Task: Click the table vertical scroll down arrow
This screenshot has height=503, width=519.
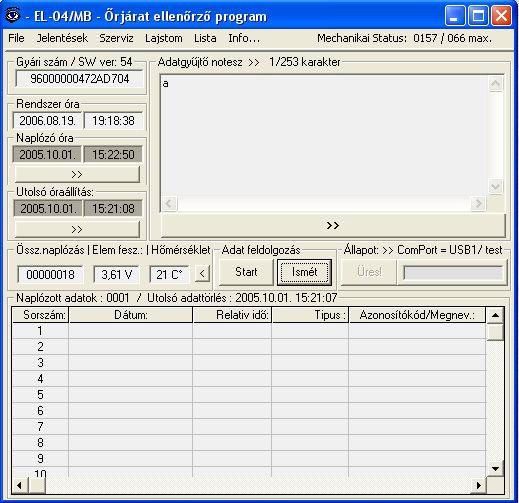Action: click(495, 469)
